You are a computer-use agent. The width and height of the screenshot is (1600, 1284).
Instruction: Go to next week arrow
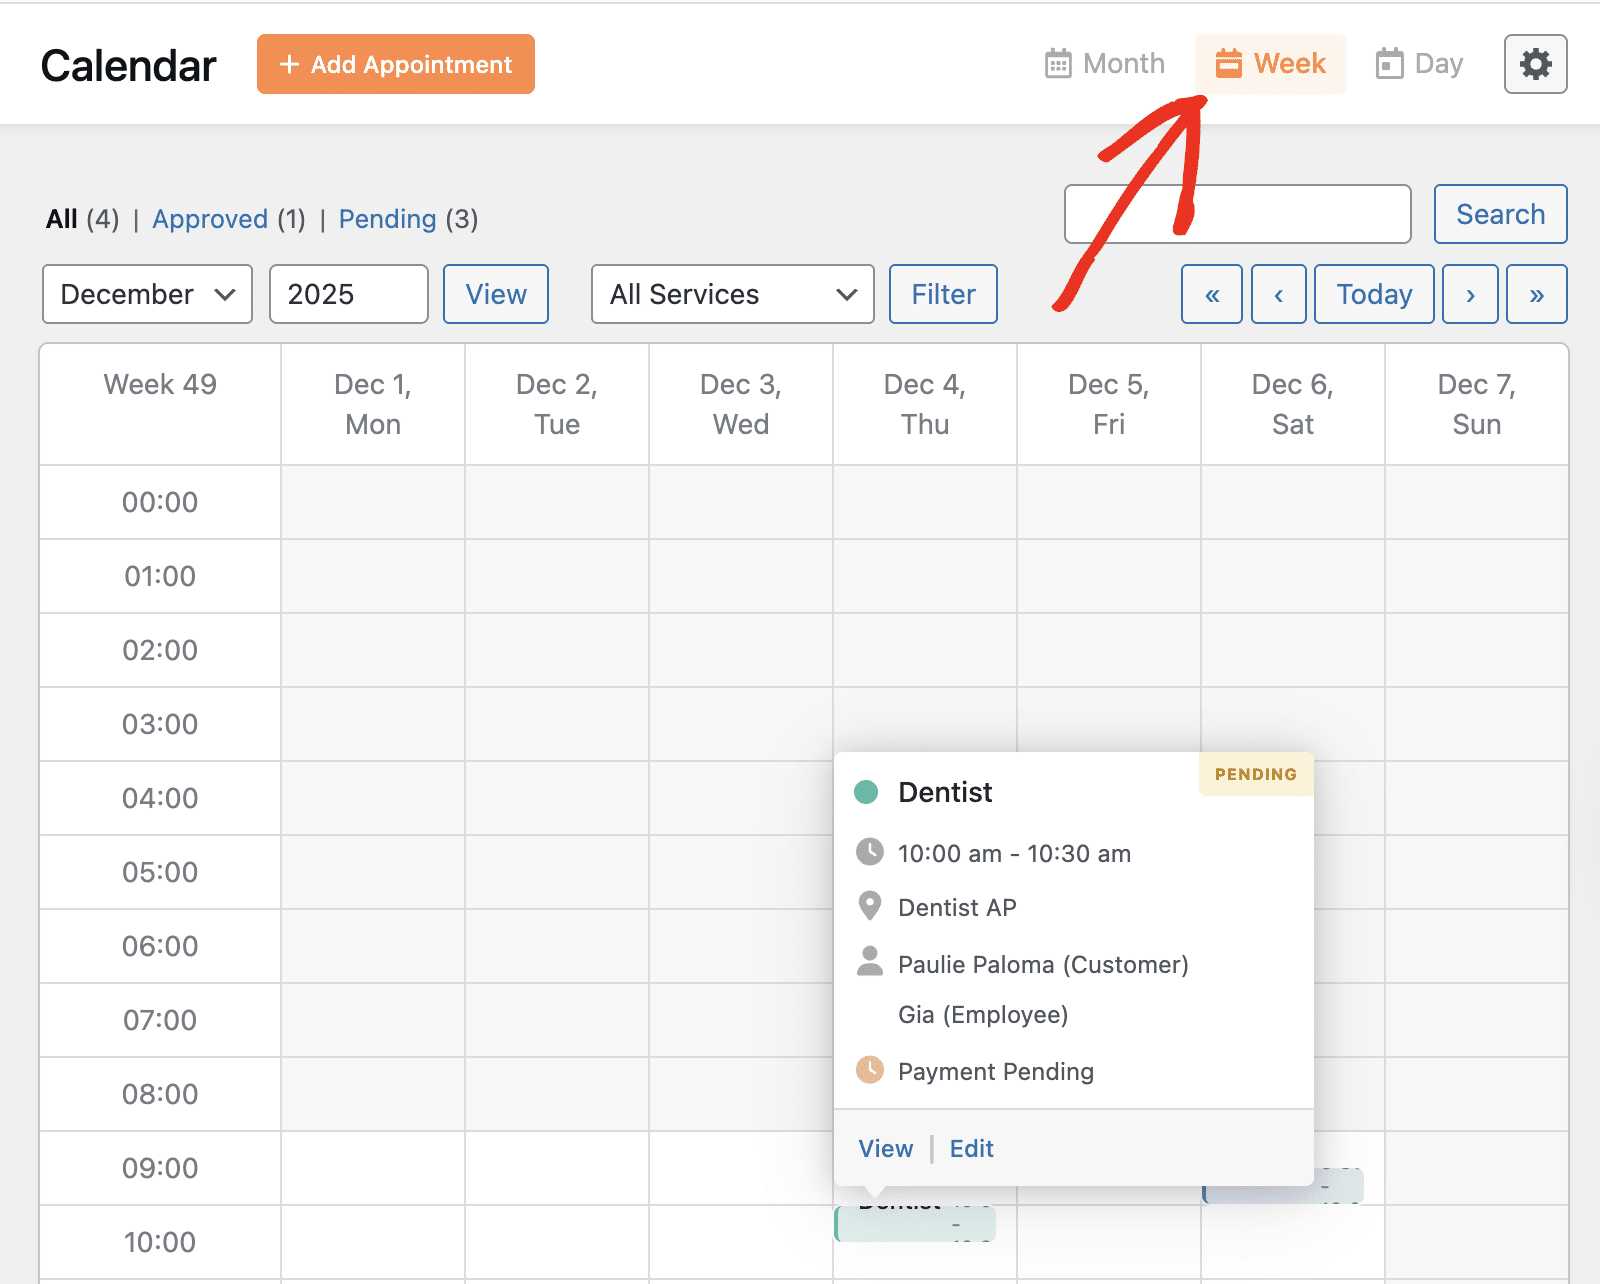click(x=1469, y=294)
